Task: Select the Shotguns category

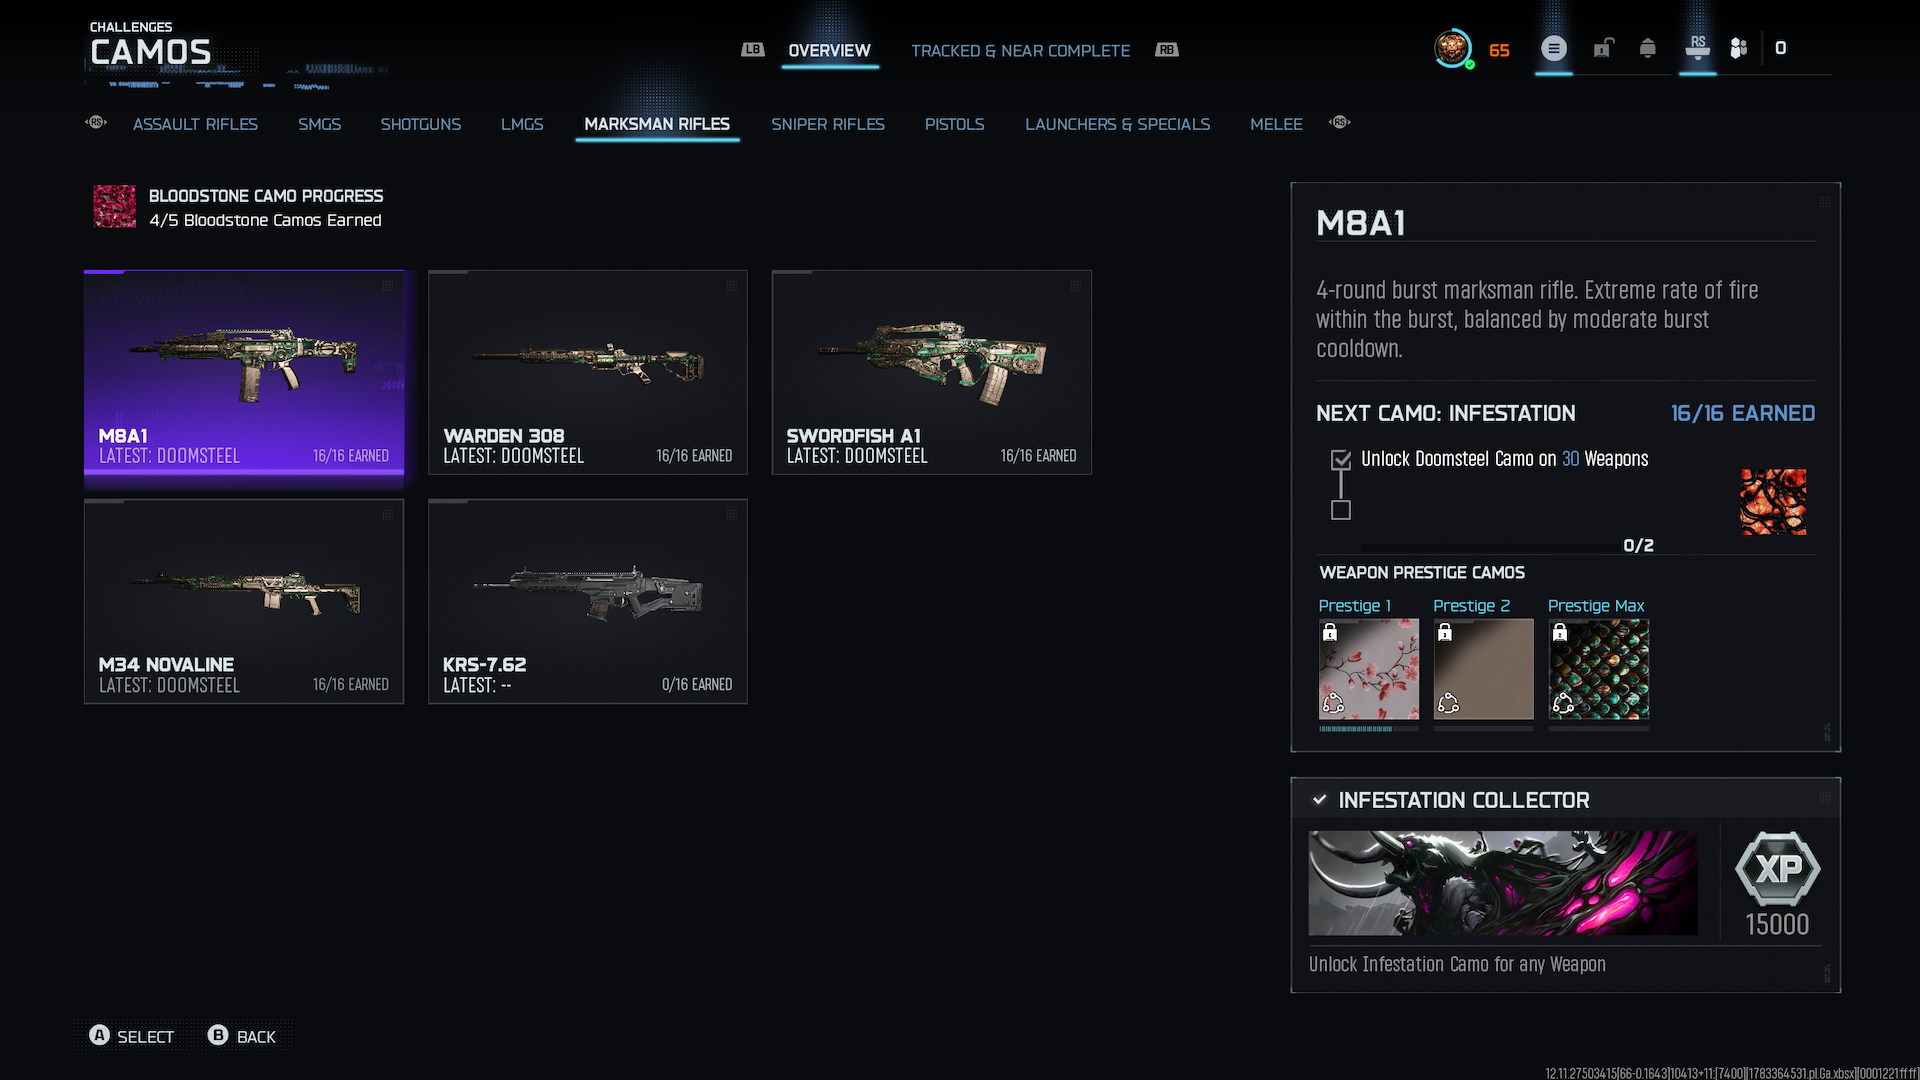Action: [420, 124]
